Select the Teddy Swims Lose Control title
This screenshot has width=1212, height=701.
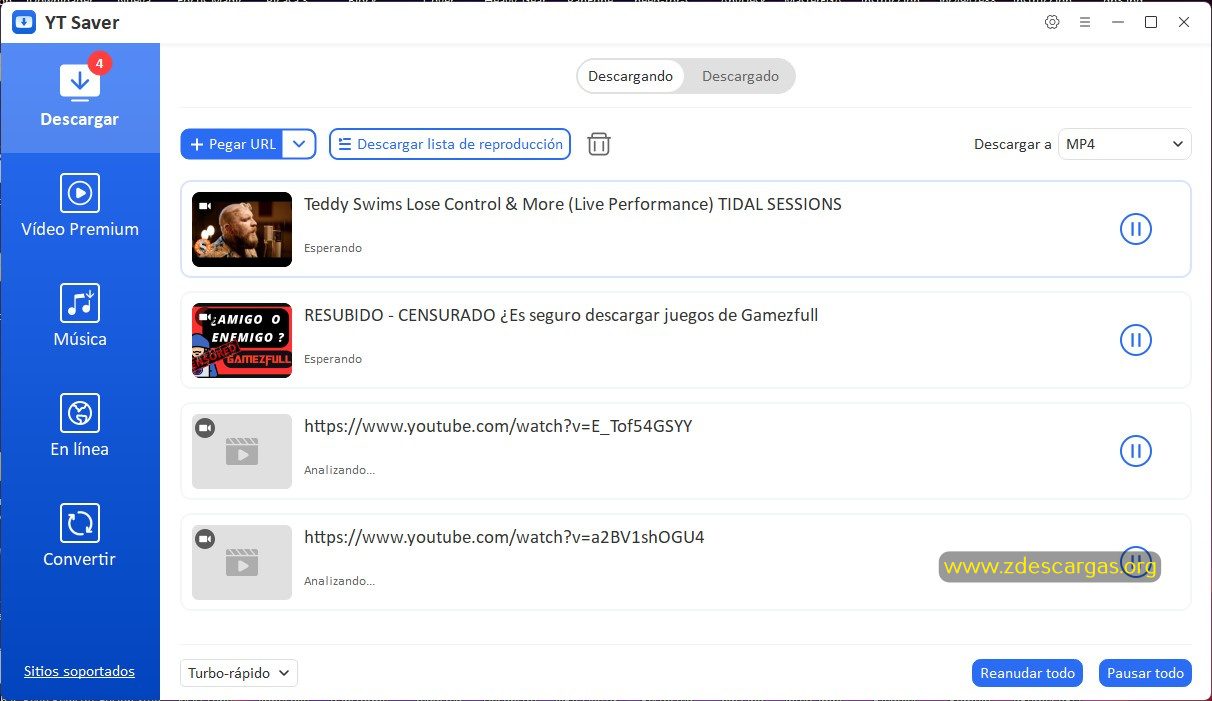[573, 204]
